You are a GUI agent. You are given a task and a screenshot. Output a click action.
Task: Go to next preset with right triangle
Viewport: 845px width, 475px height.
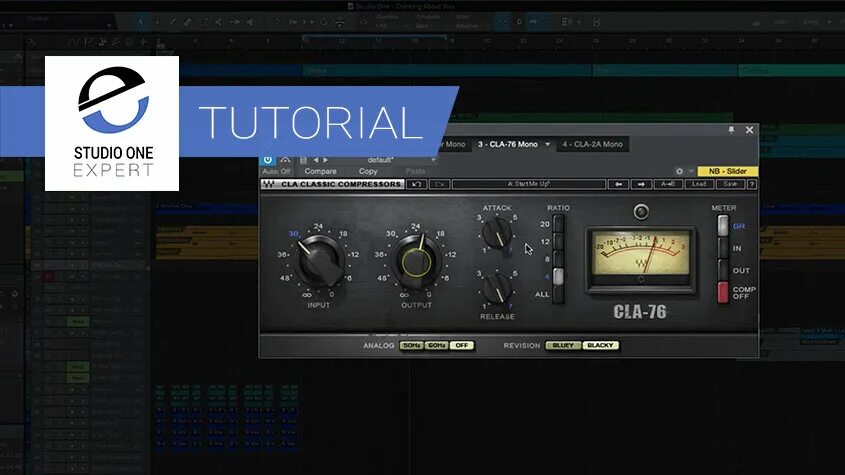[325, 160]
